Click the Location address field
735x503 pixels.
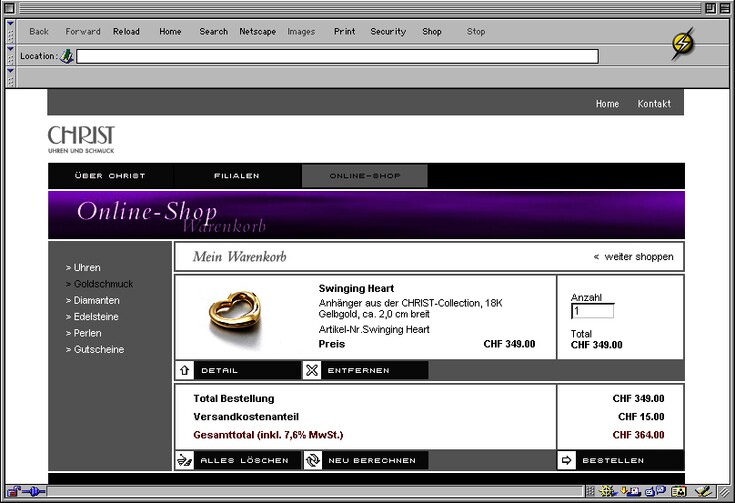pyautogui.click(x=338, y=56)
